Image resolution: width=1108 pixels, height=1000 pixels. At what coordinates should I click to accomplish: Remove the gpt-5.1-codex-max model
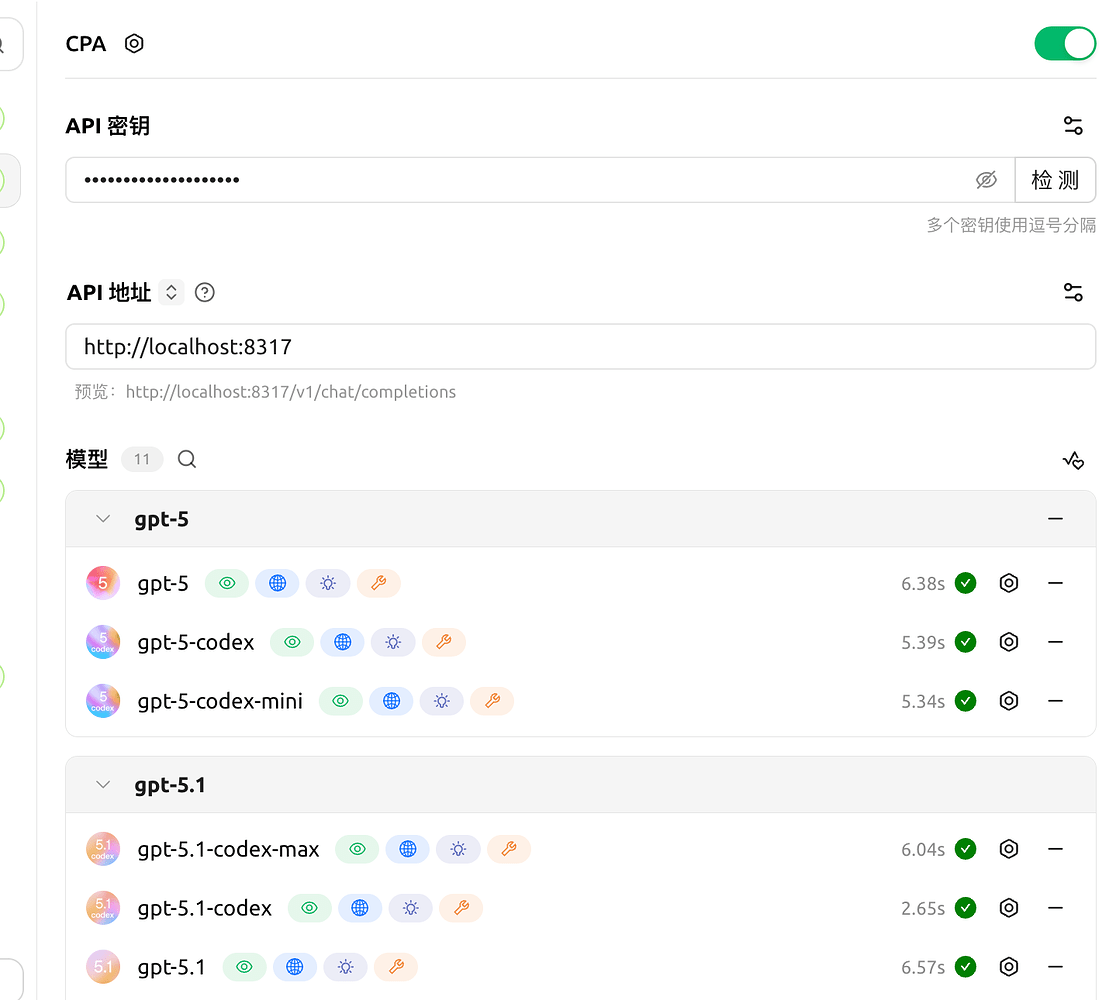click(x=1055, y=849)
